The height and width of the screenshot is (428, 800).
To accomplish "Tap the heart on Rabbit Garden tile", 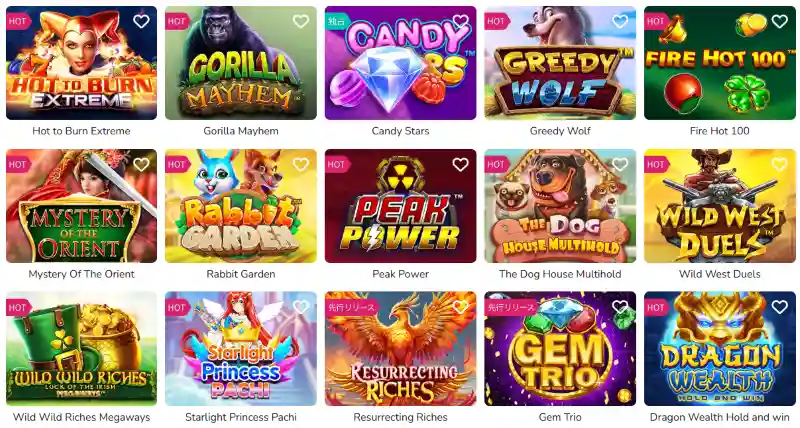I will pyautogui.click(x=301, y=164).
